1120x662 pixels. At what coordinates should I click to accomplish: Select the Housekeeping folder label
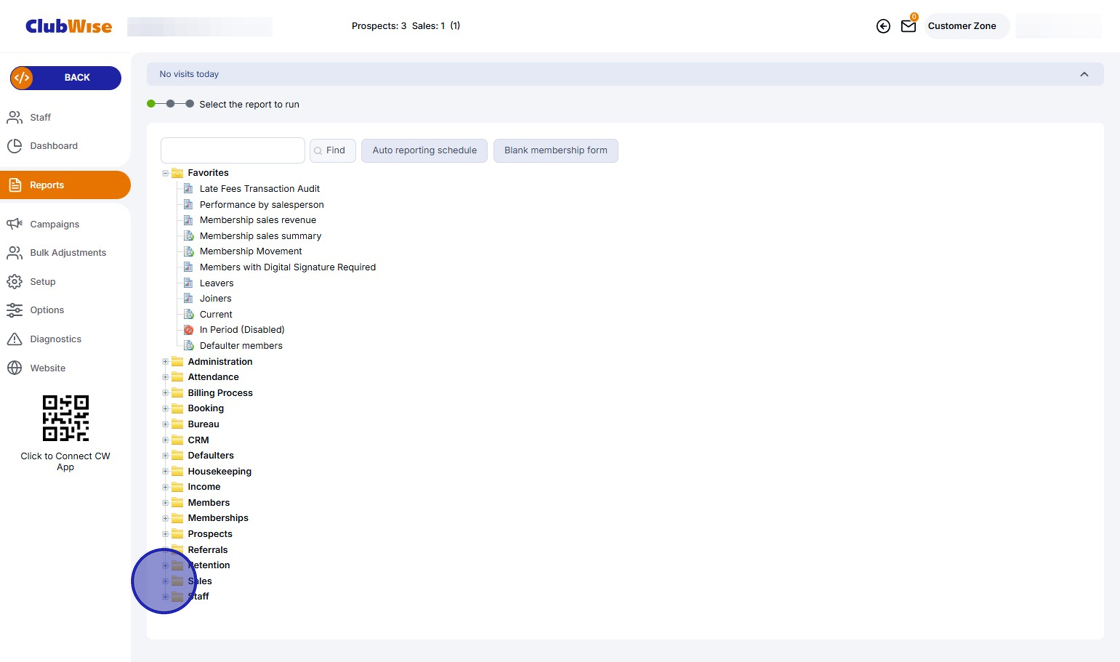[x=219, y=471]
